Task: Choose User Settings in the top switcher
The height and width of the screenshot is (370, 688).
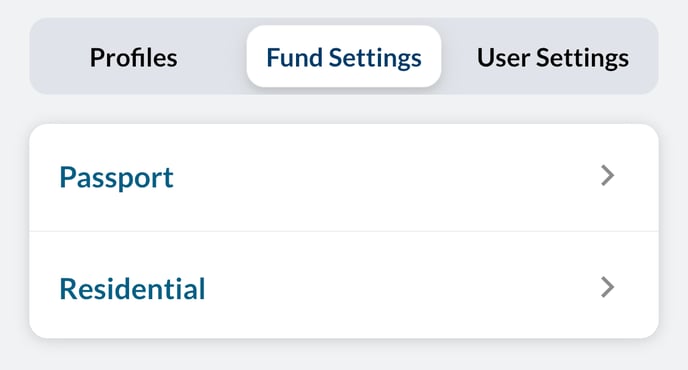Action: 553,57
